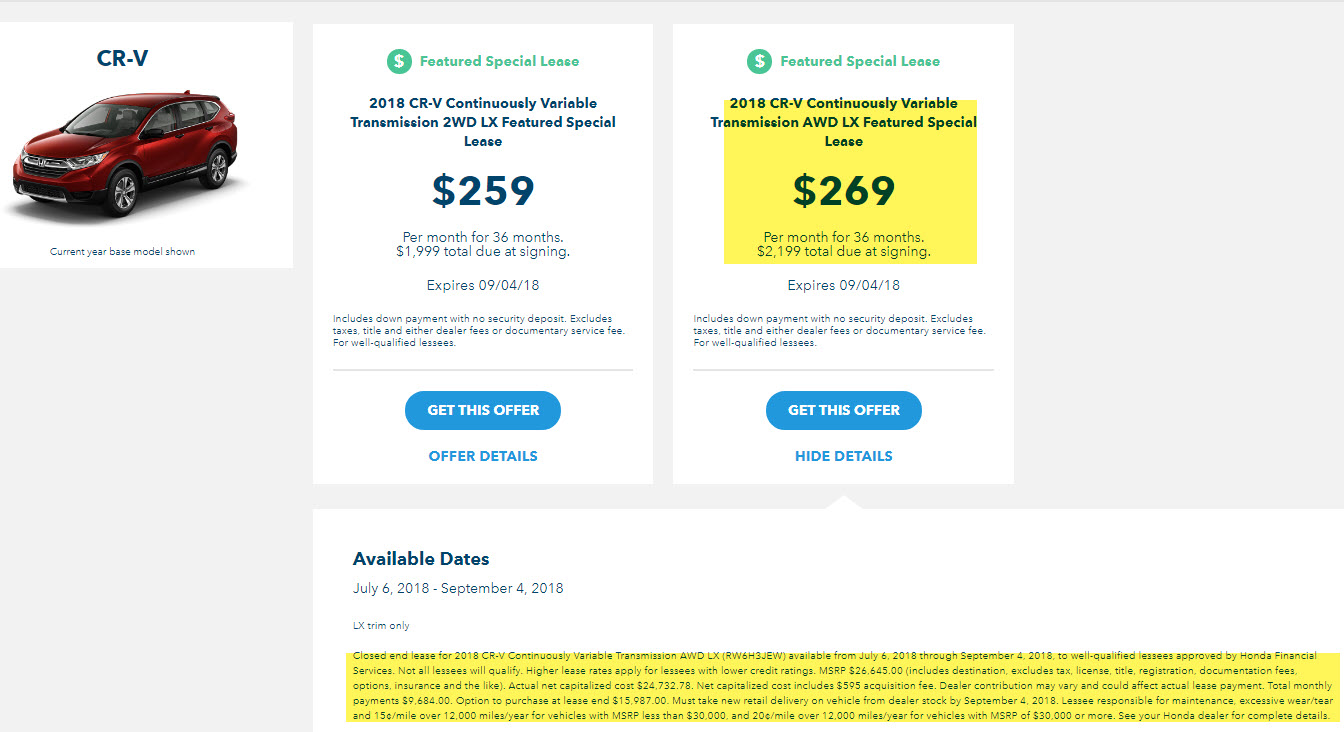Viewport: 1344px width, 732px height.
Task: Click the highlighted closed end lease disclaimer
Action: (845, 686)
